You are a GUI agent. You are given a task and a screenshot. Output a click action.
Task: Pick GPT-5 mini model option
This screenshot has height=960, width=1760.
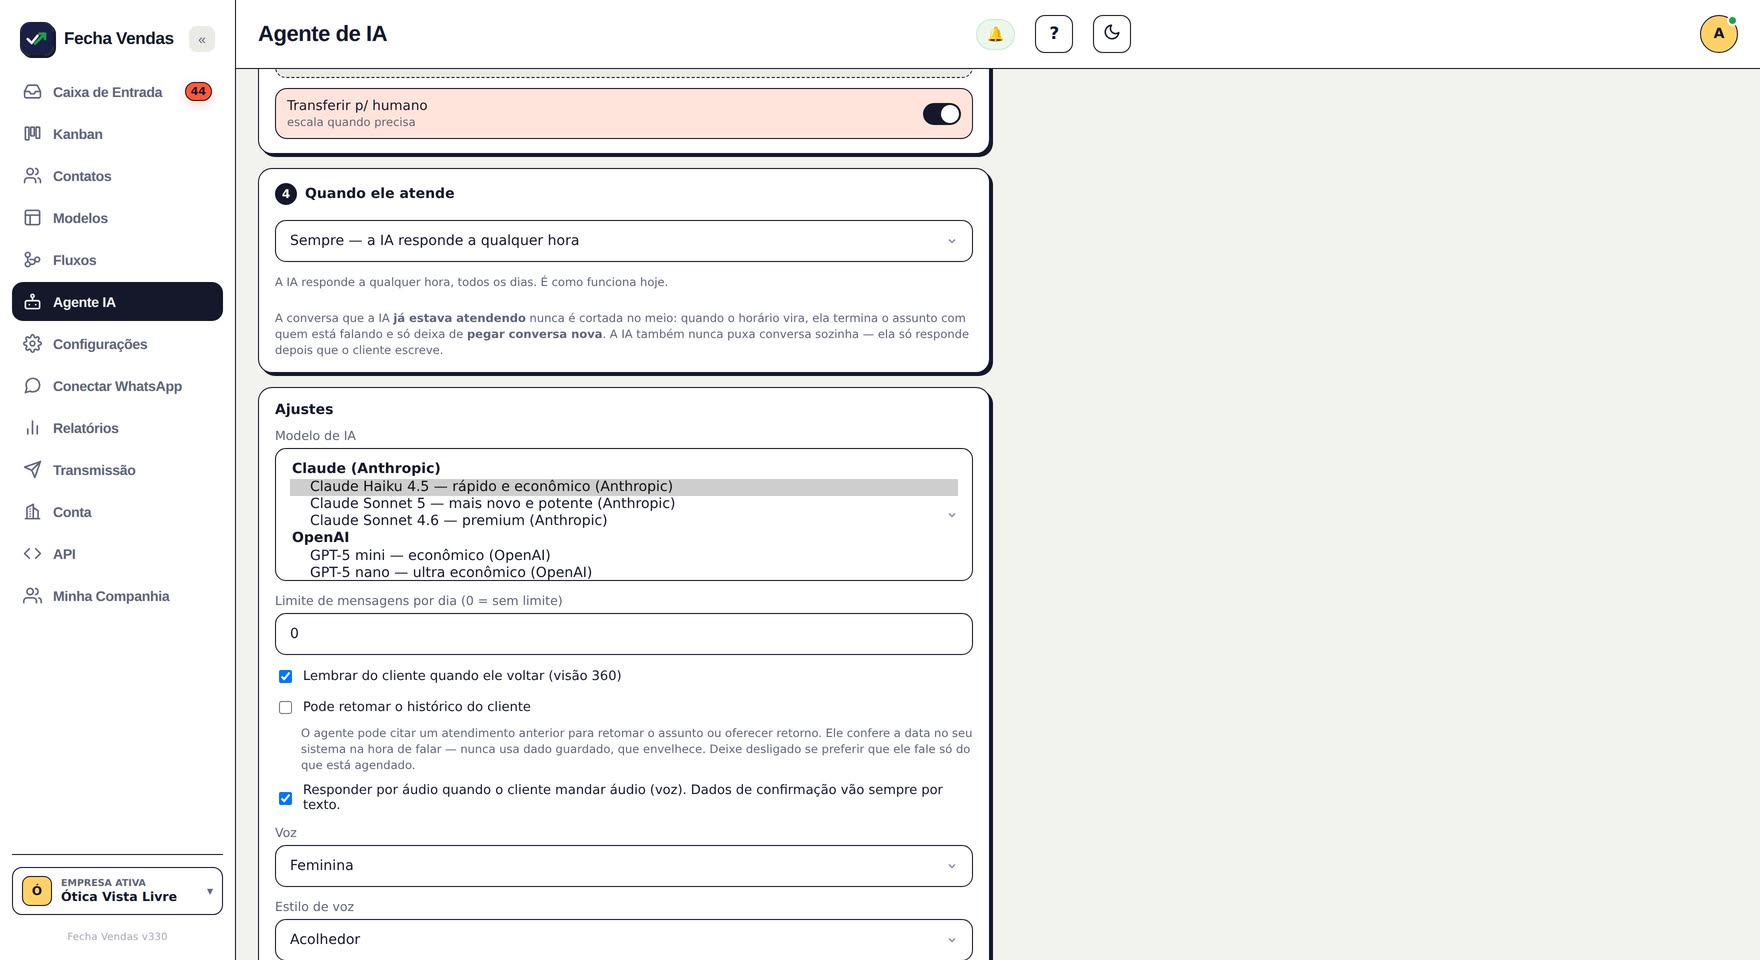pos(624,556)
